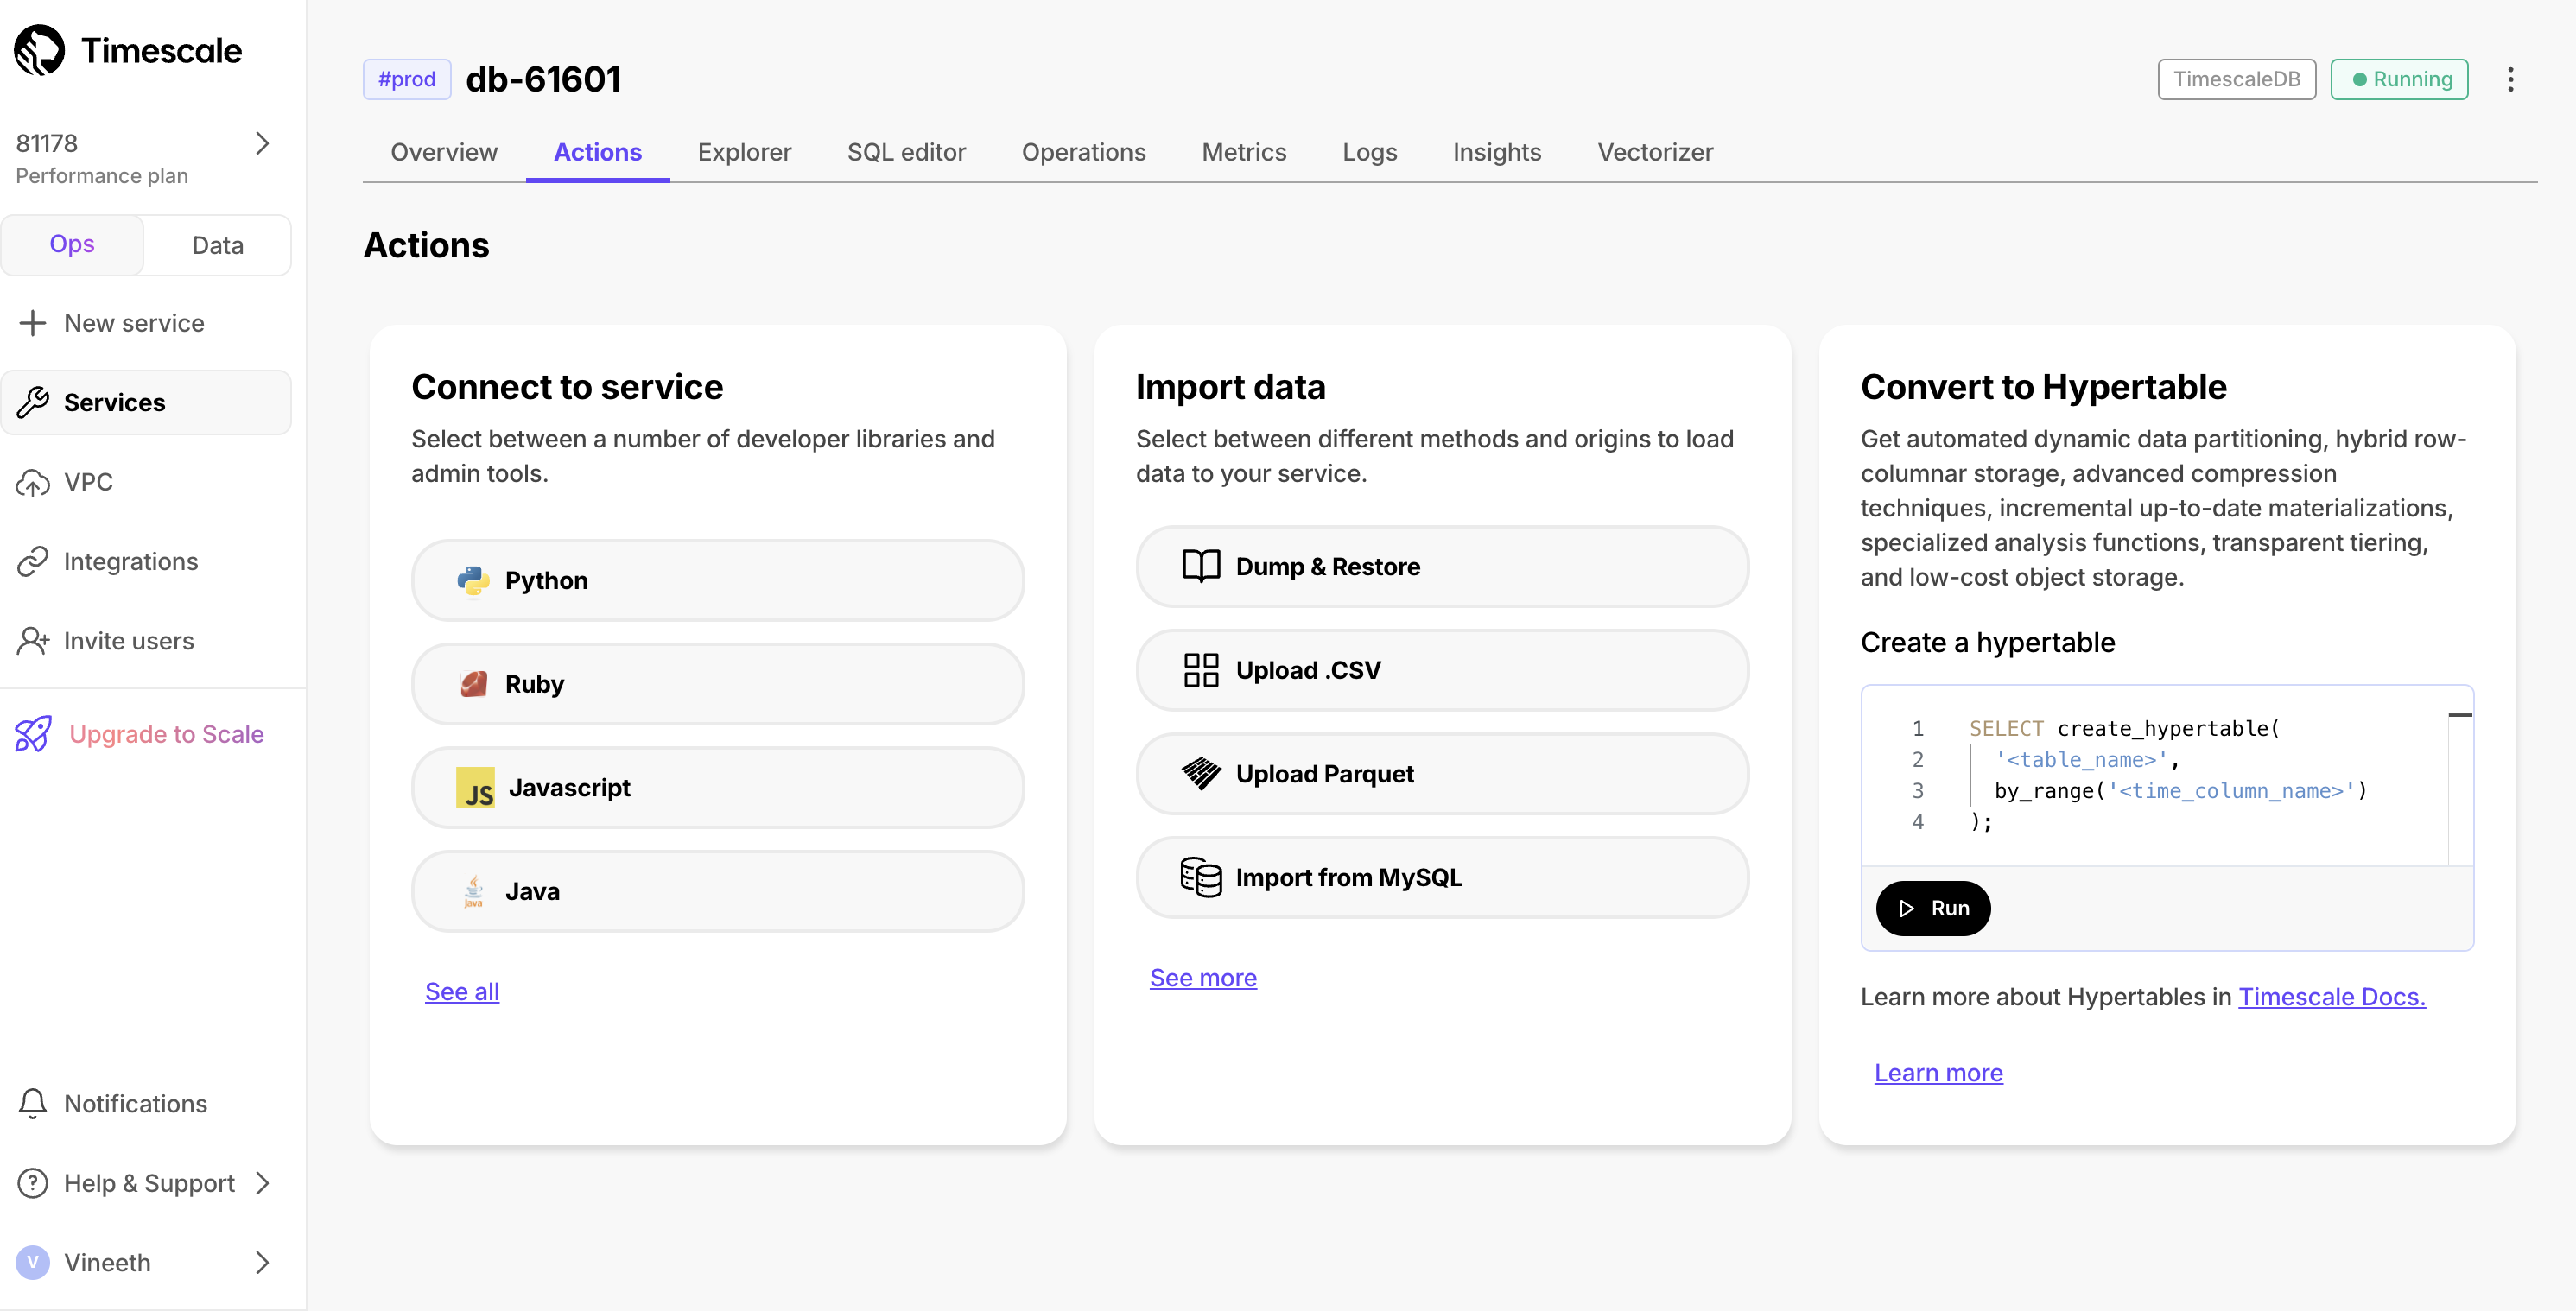Open the Logs tab
The width and height of the screenshot is (2576, 1311).
[x=1369, y=152]
